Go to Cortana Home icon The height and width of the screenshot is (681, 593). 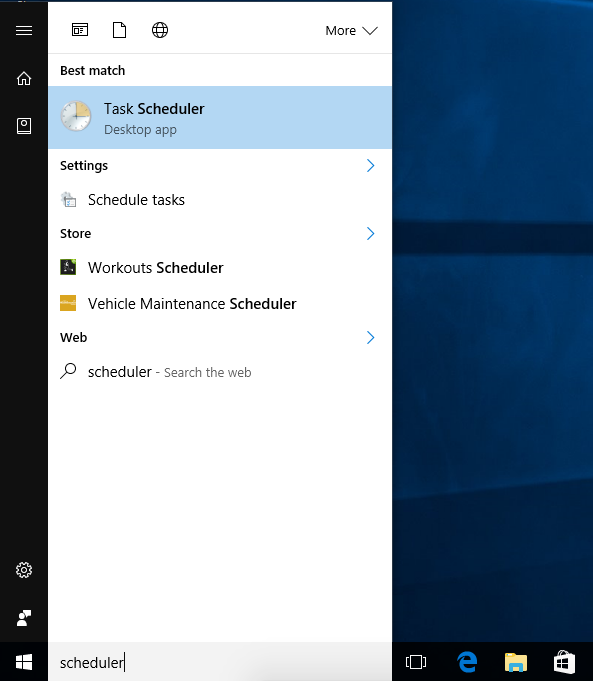tap(24, 79)
